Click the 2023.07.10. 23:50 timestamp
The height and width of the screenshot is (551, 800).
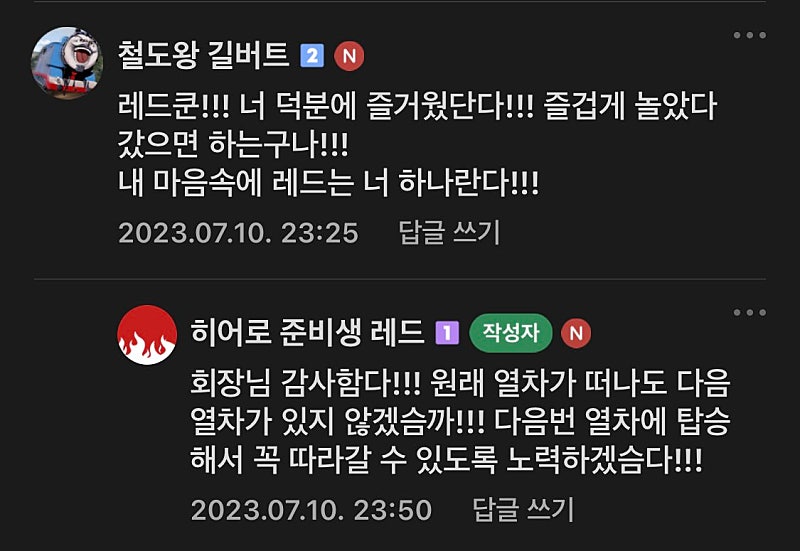click(x=311, y=510)
